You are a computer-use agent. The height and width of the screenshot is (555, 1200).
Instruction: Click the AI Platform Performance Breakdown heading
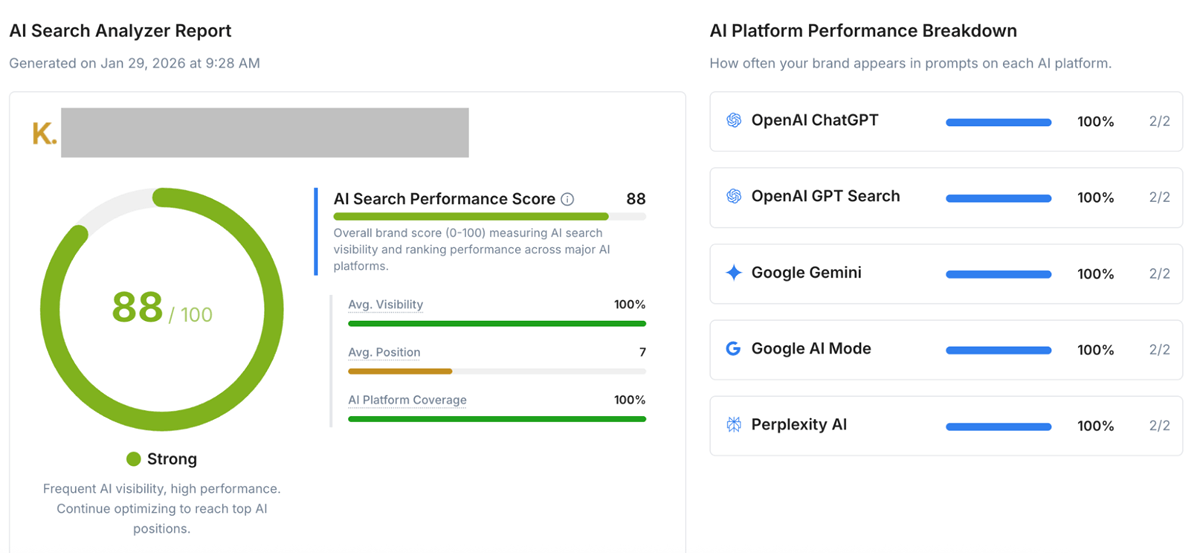(x=863, y=31)
